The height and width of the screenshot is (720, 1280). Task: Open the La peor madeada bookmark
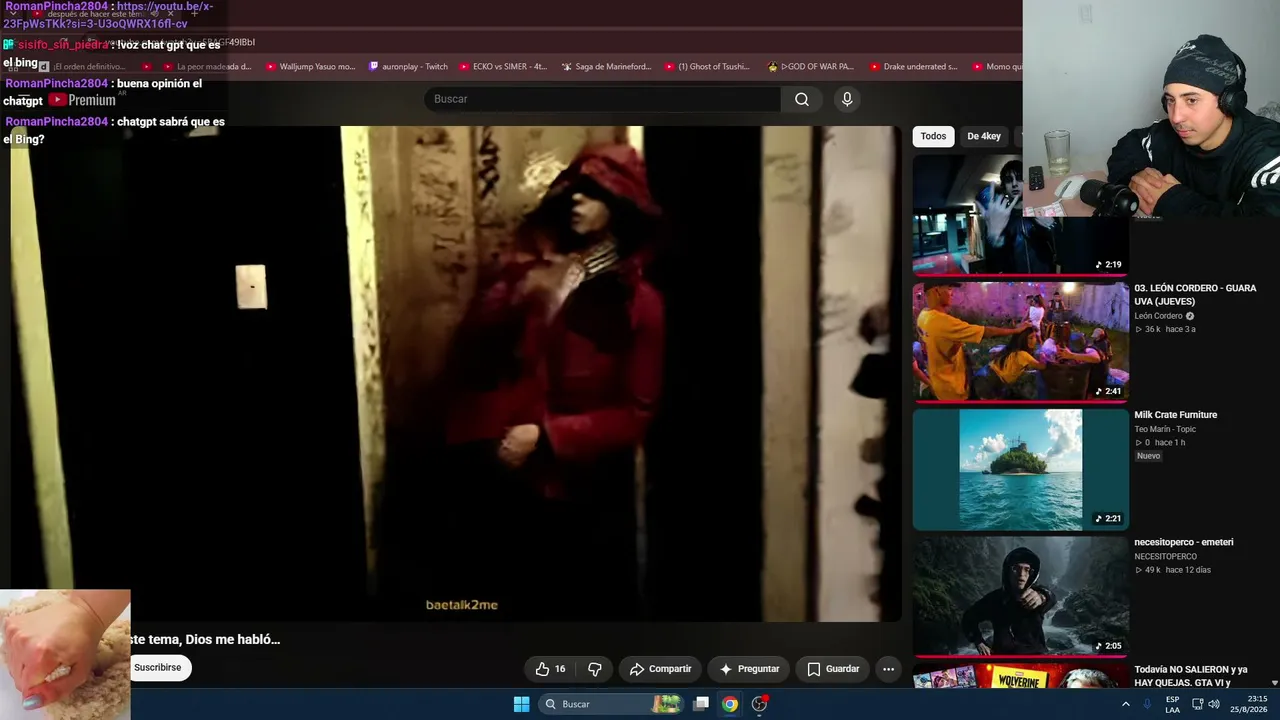point(207,67)
